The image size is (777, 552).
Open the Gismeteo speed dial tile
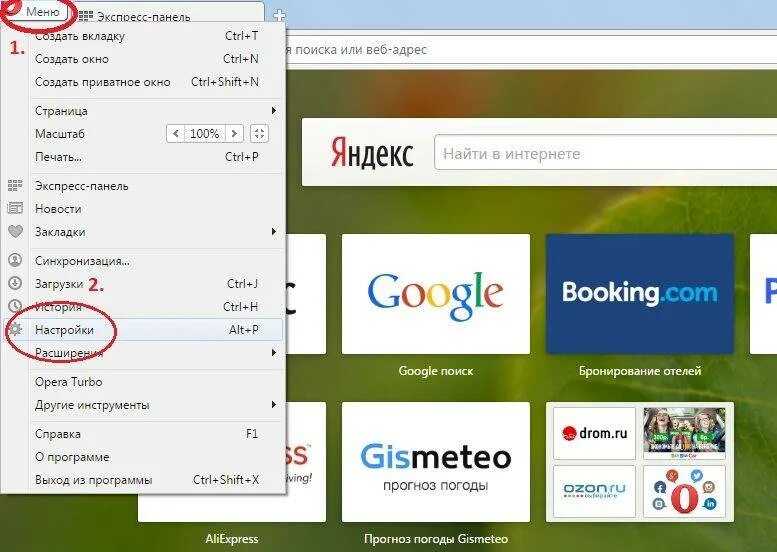436,462
